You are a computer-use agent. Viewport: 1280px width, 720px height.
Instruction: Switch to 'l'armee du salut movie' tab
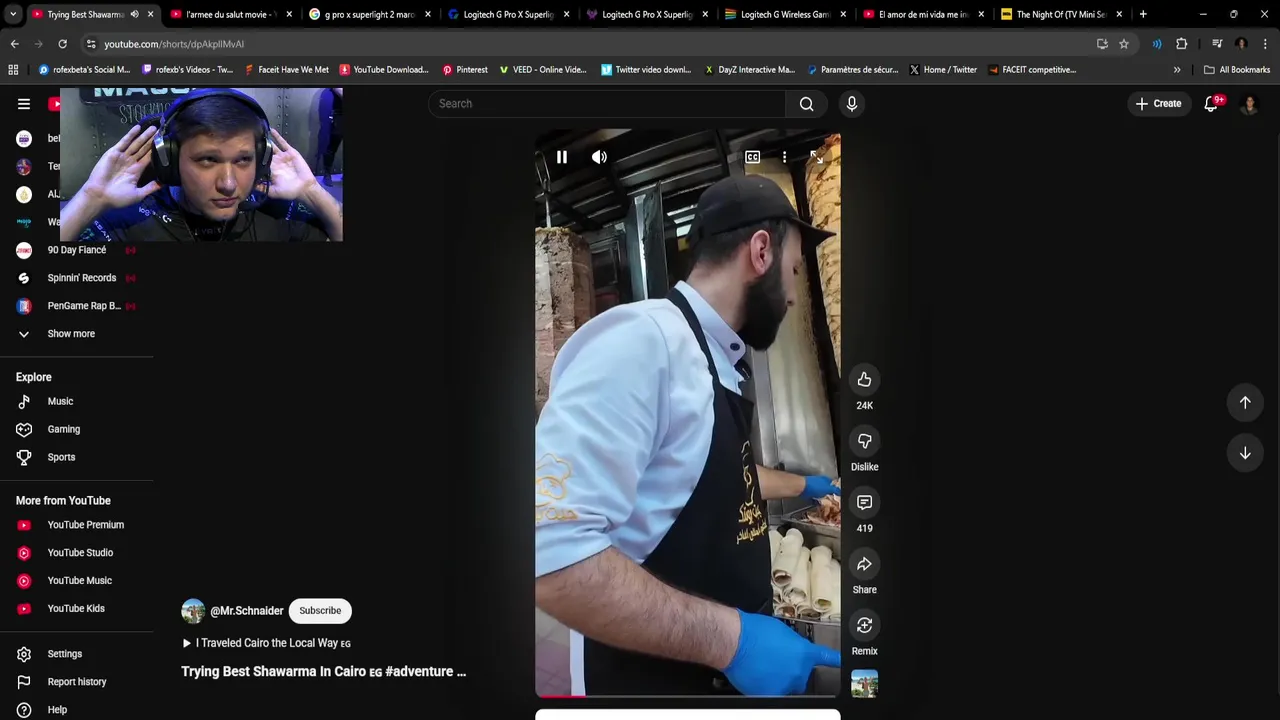pyautogui.click(x=231, y=14)
